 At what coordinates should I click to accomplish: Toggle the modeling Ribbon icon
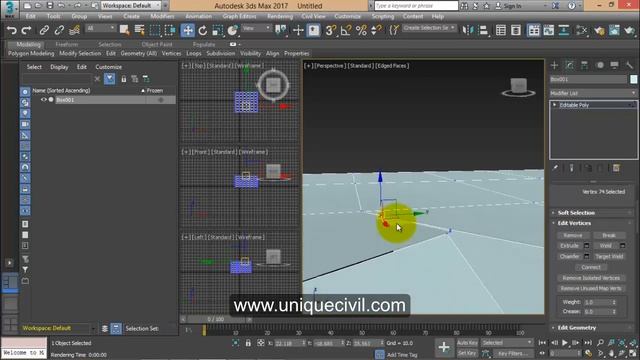[x=534, y=30]
